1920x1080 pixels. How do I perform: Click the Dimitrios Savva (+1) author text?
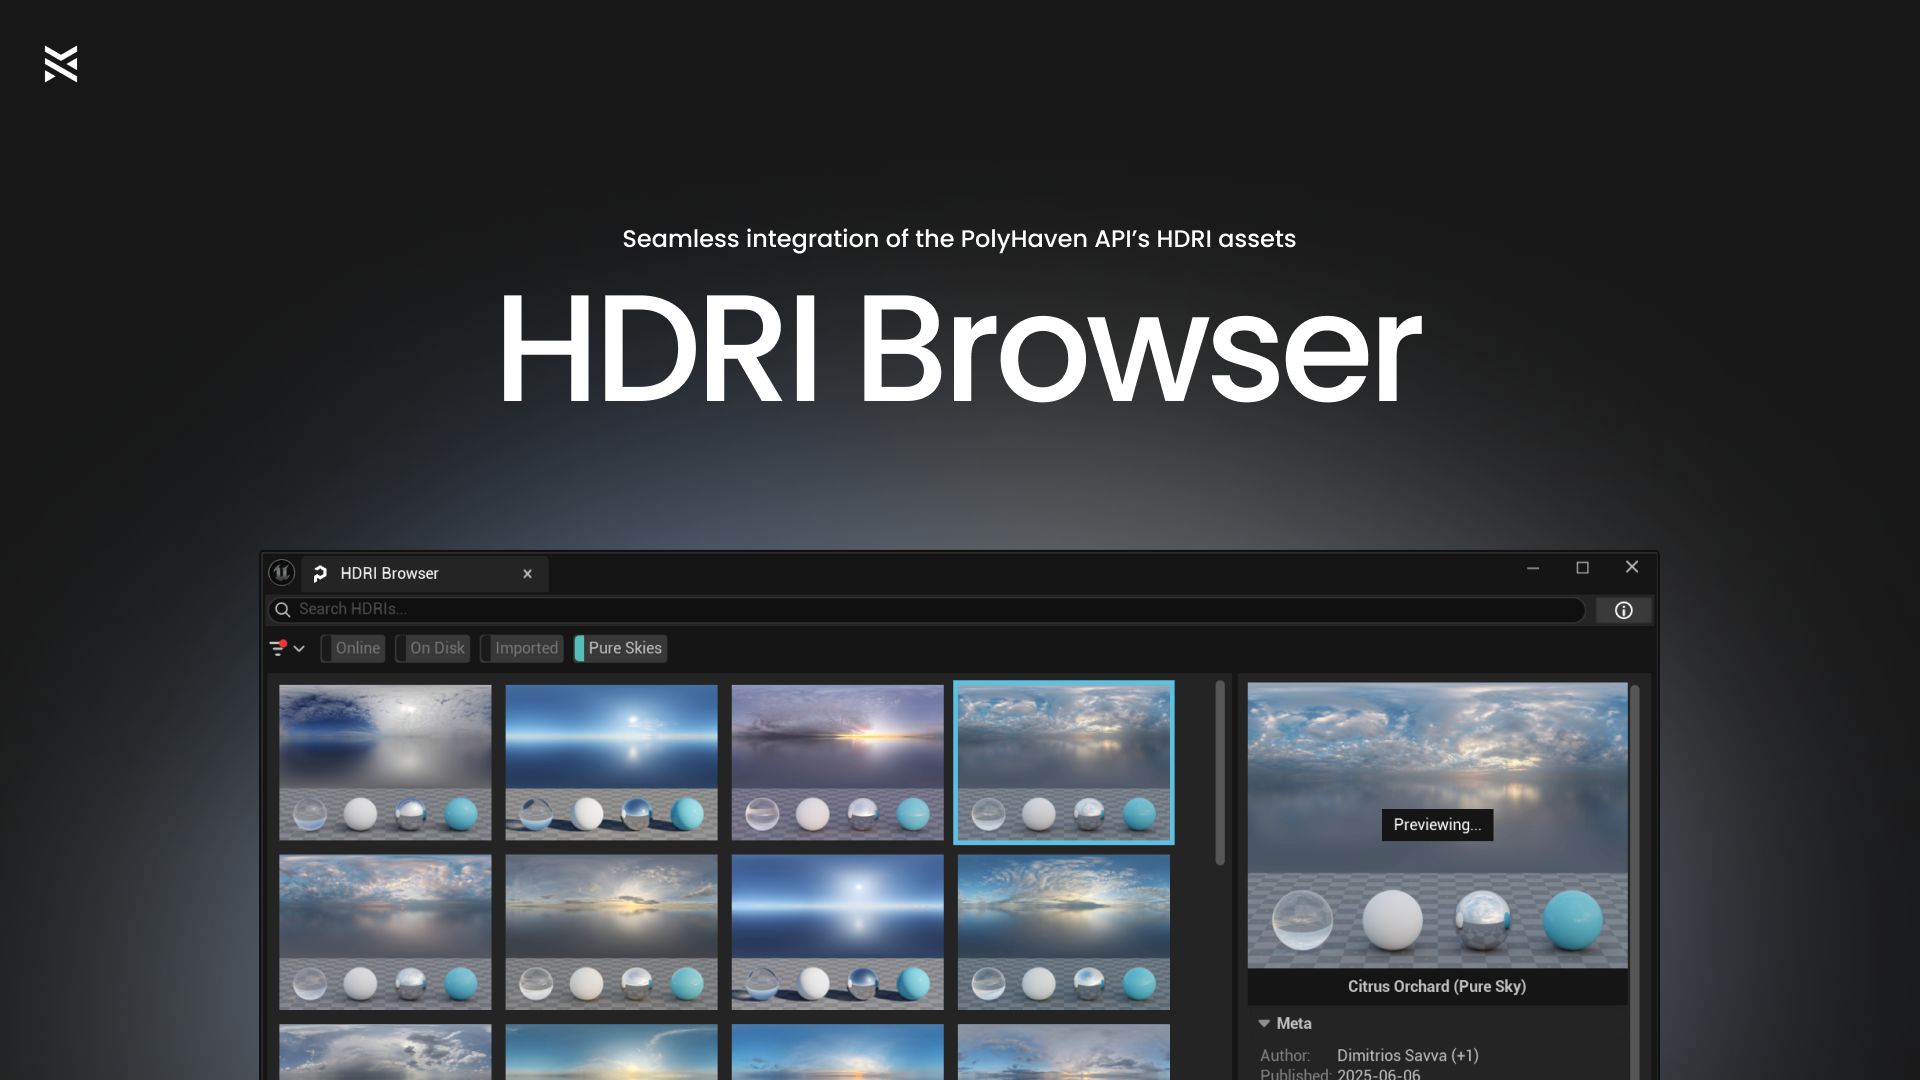(1407, 1055)
